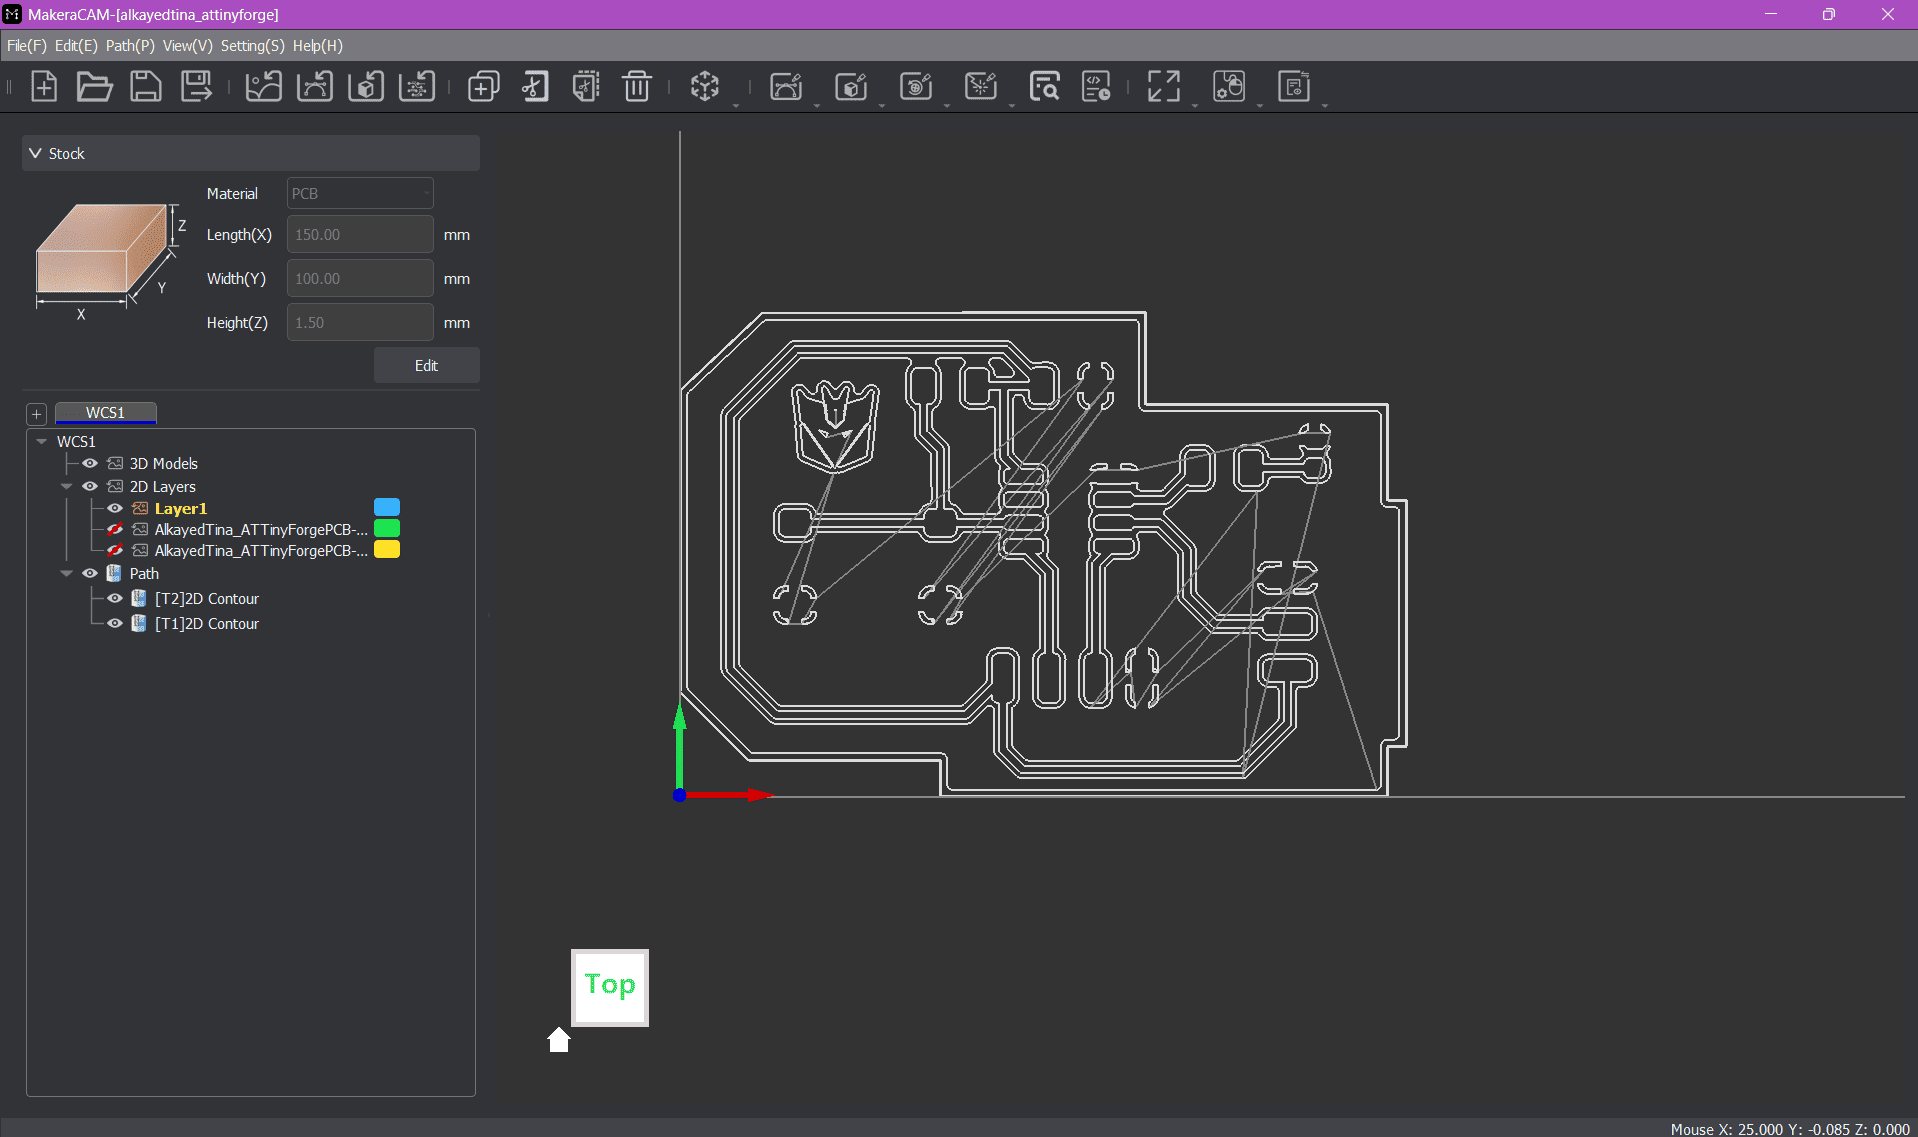
Task: Click the Save disk icon
Action: tap(146, 87)
